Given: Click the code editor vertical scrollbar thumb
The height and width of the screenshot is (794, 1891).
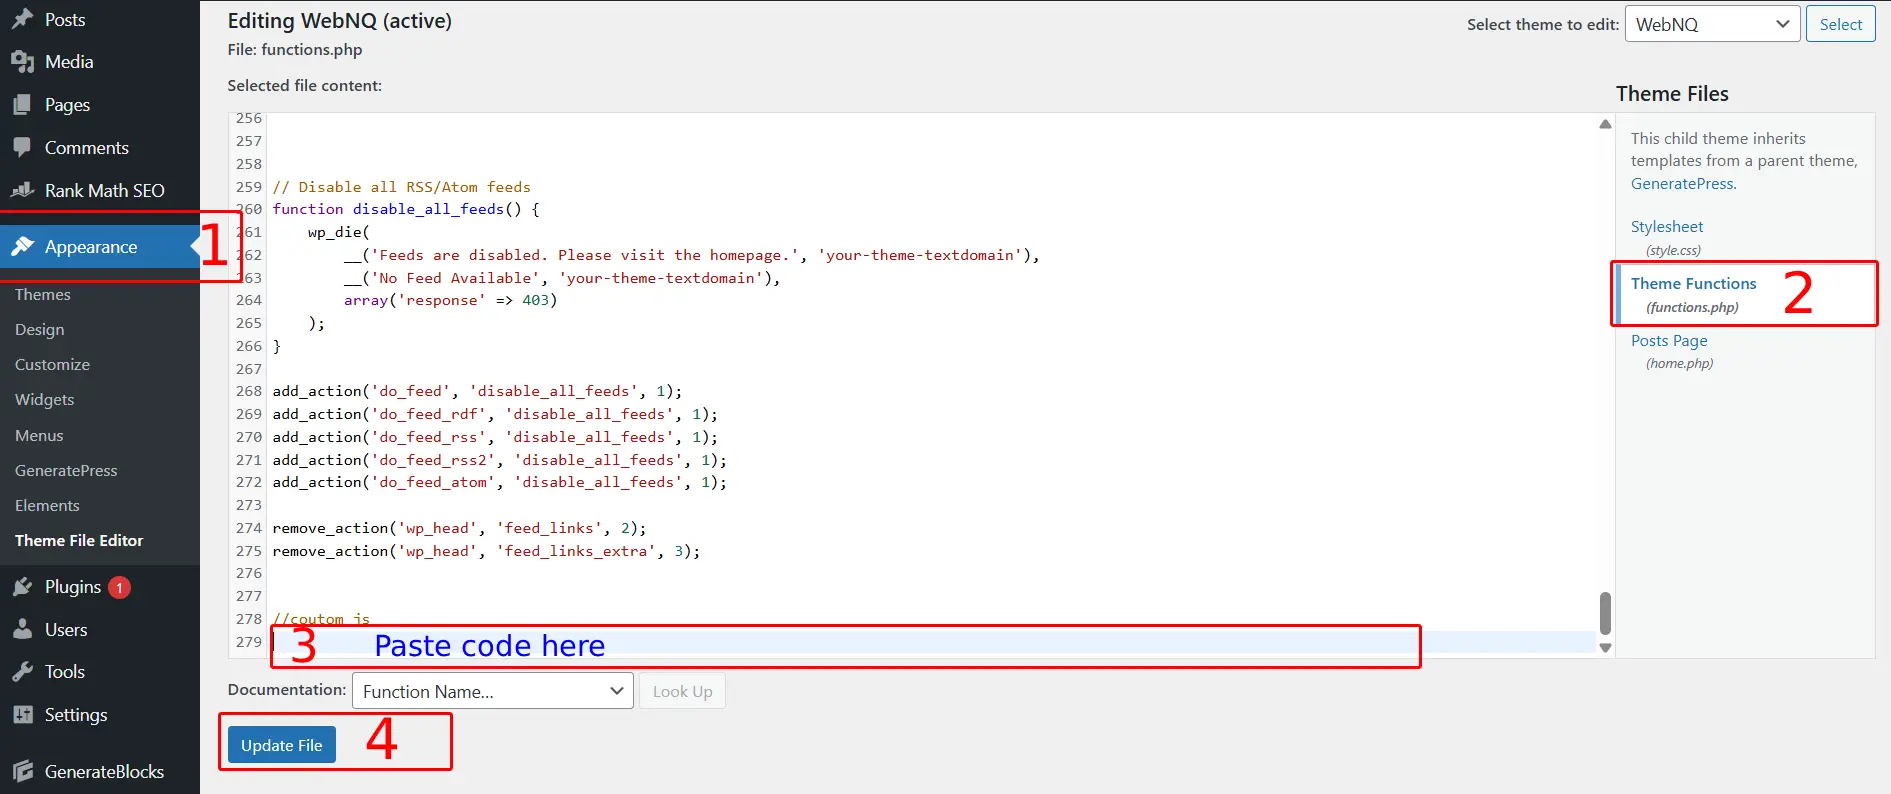Looking at the screenshot, I should [x=1605, y=613].
